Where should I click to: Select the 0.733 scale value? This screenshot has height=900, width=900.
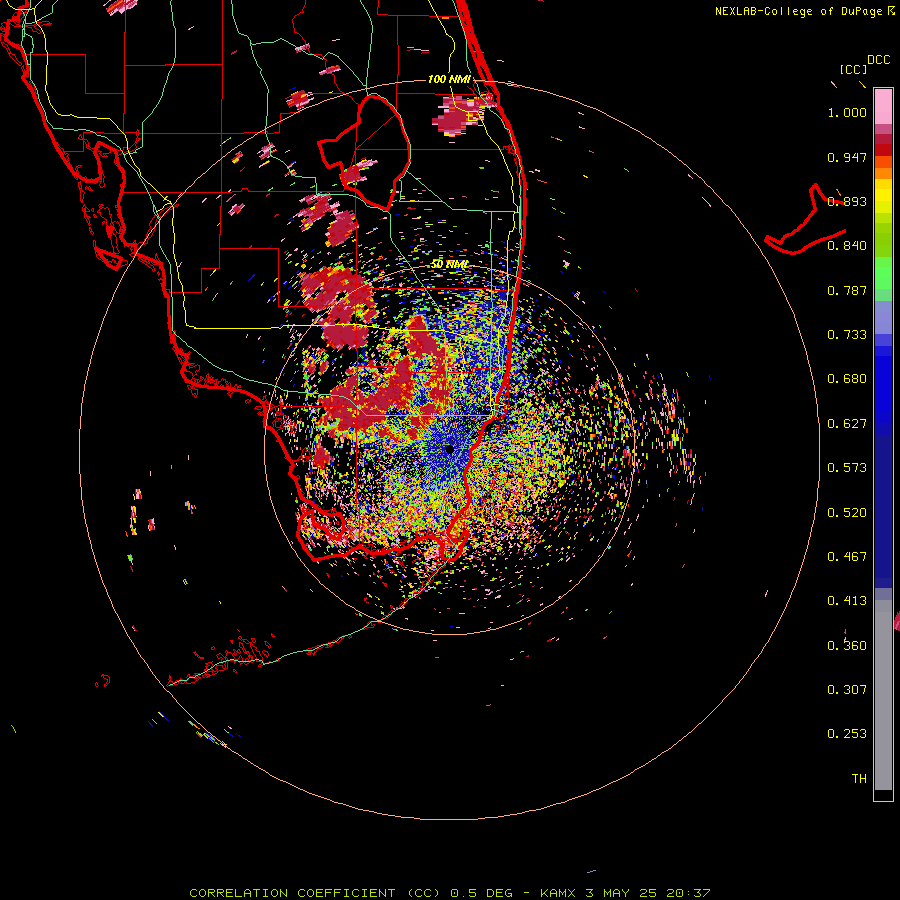[847, 335]
